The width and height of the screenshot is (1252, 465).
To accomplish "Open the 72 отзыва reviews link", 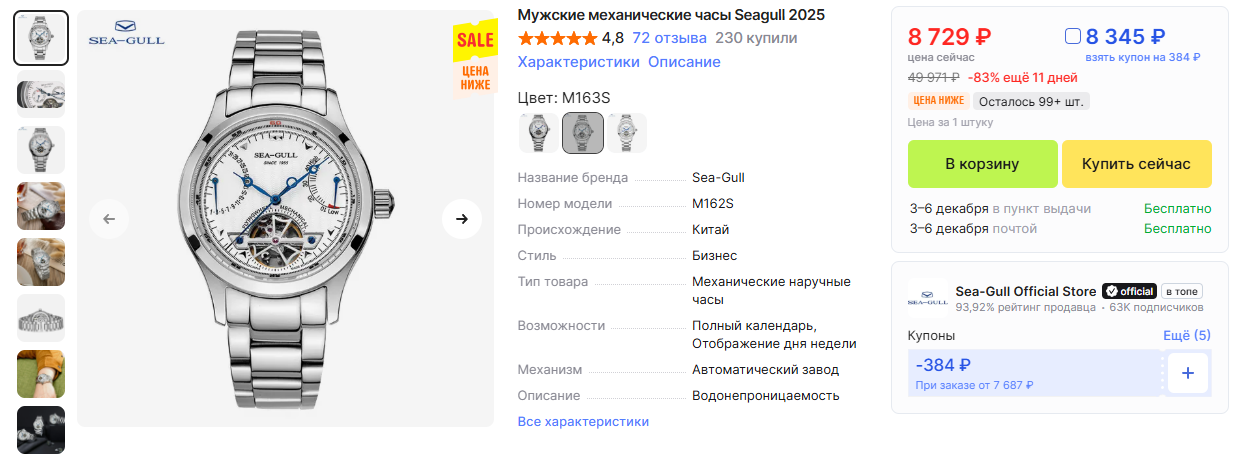I will (x=669, y=38).
